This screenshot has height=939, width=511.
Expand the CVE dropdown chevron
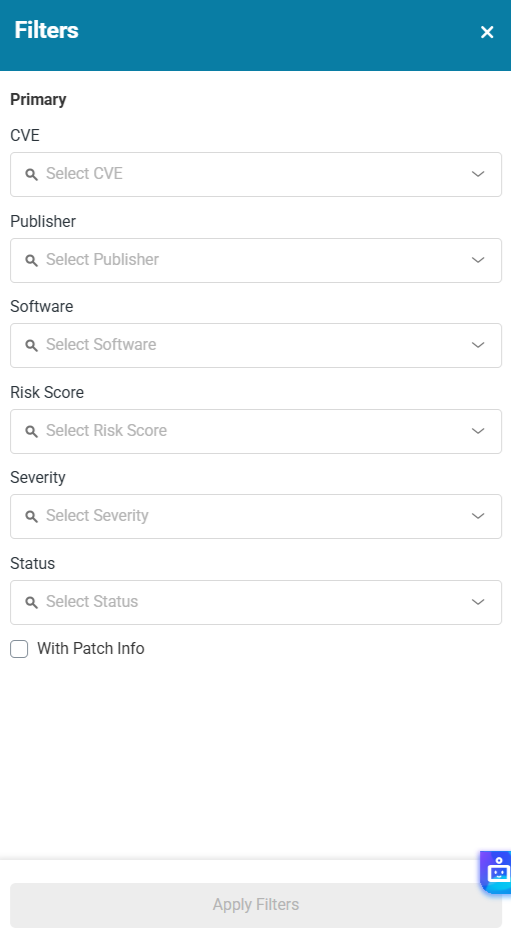(x=478, y=174)
